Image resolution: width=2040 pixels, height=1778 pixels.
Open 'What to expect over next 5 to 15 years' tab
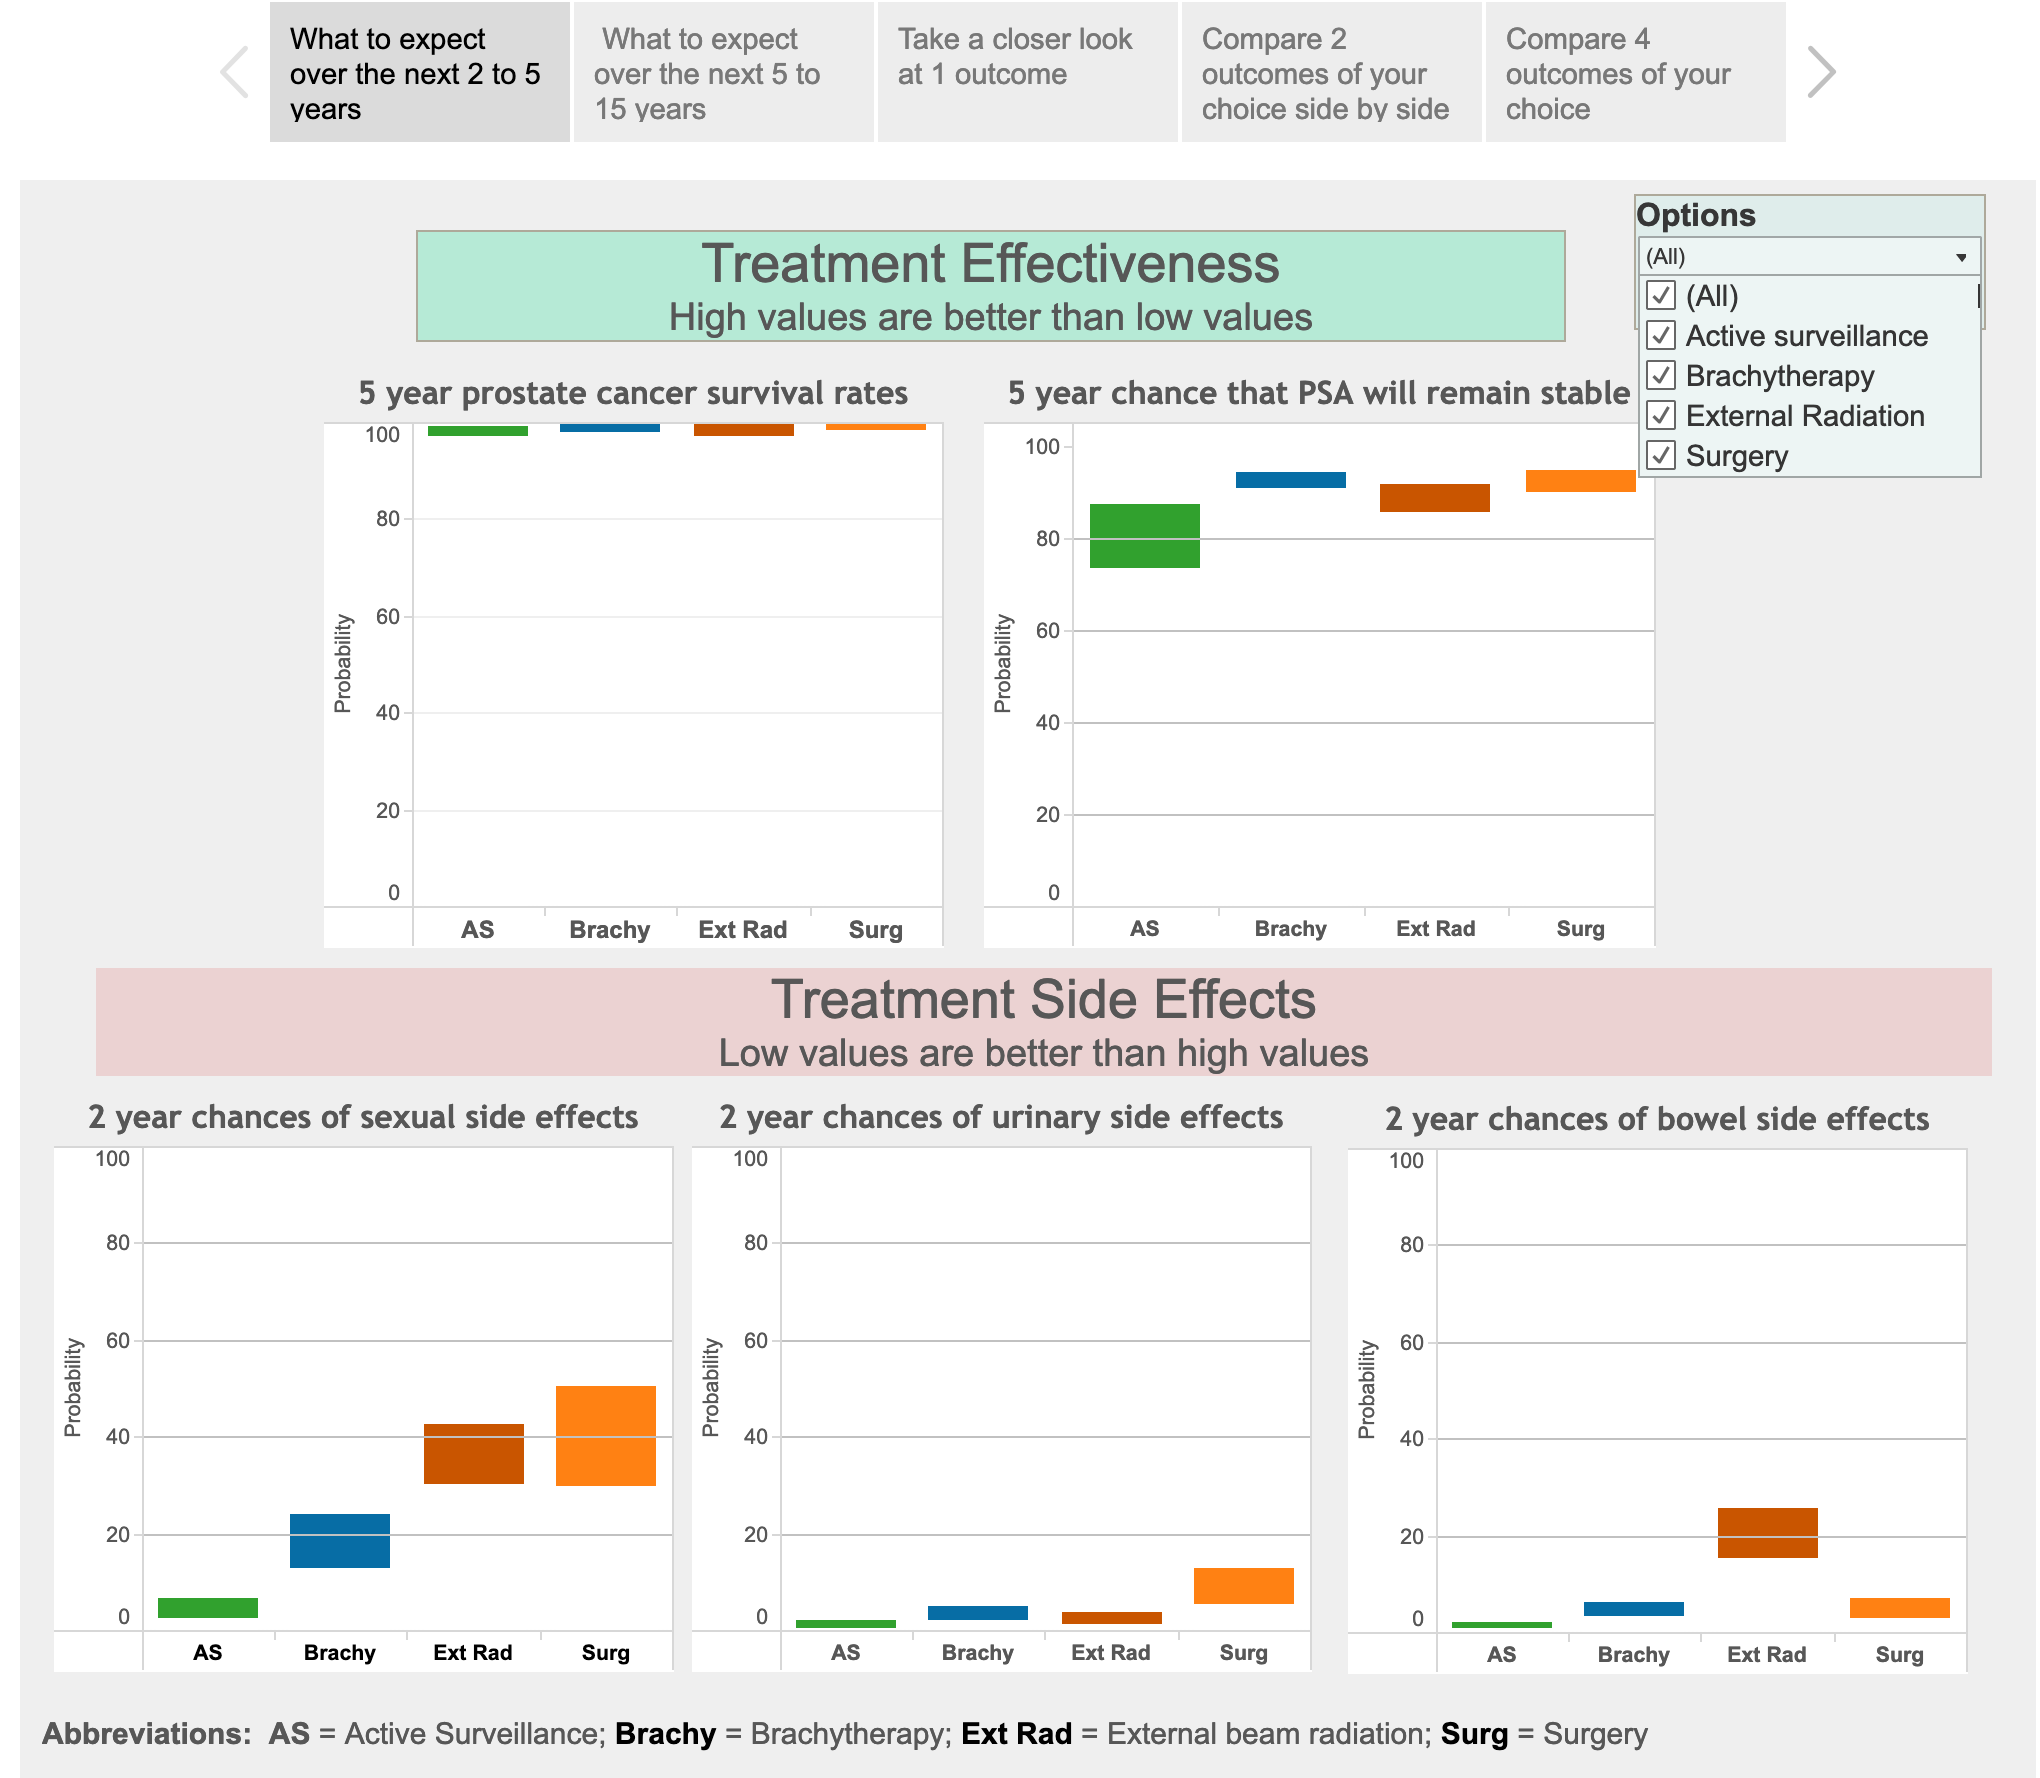[x=723, y=73]
